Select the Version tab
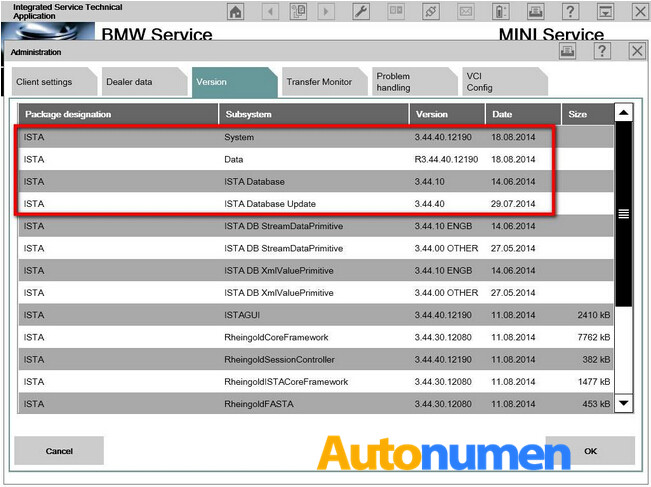 point(234,82)
